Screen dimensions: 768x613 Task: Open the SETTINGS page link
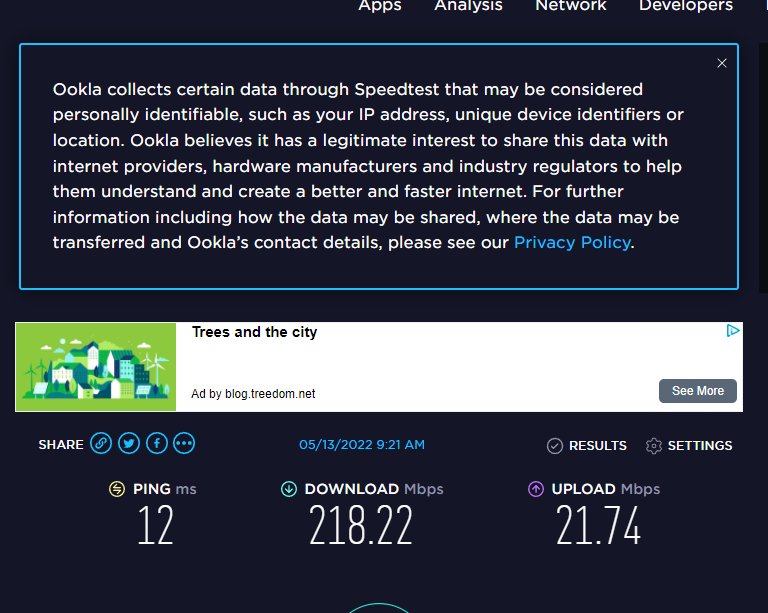click(700, 446)
